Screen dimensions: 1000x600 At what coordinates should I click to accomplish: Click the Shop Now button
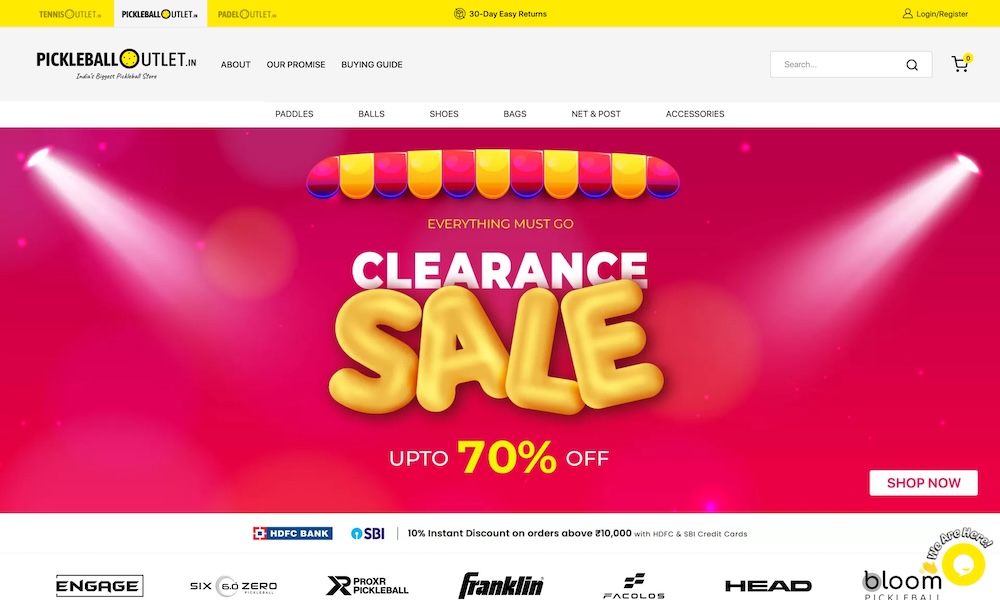(923, 483)
